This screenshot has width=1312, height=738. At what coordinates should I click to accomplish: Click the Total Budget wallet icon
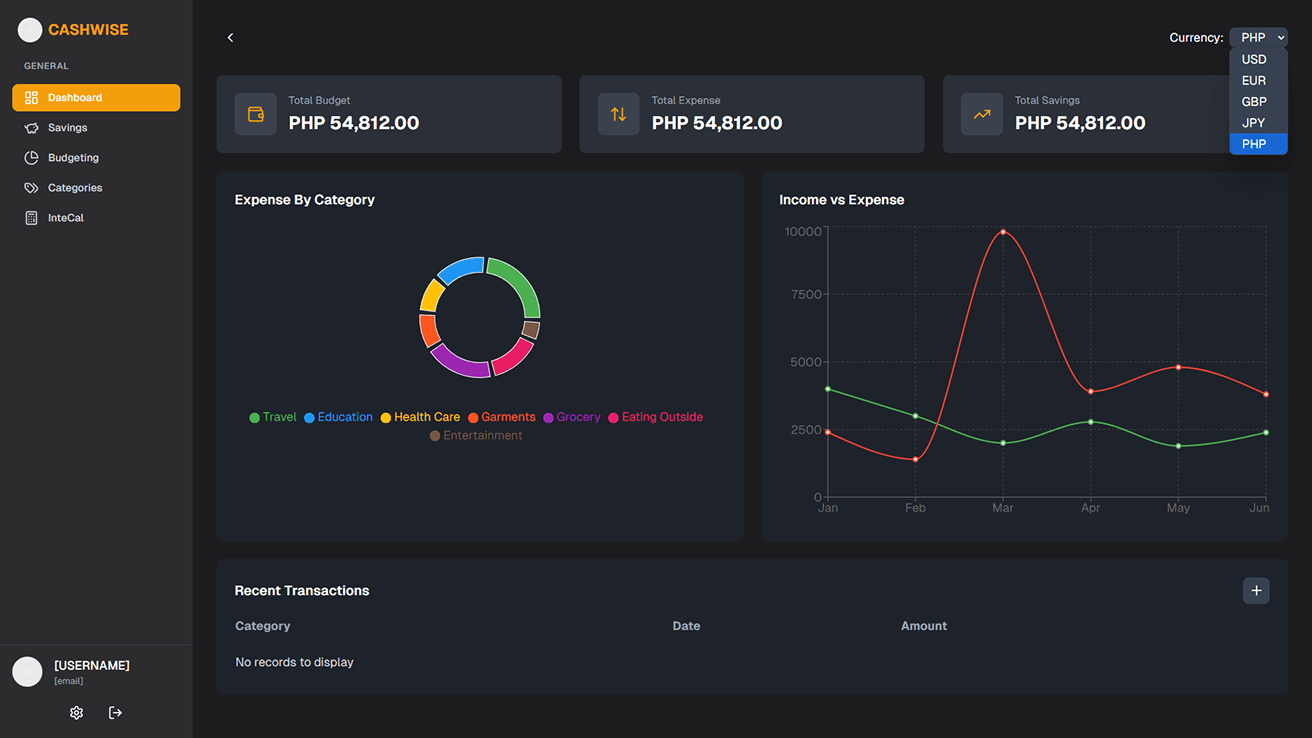point(256,114)
